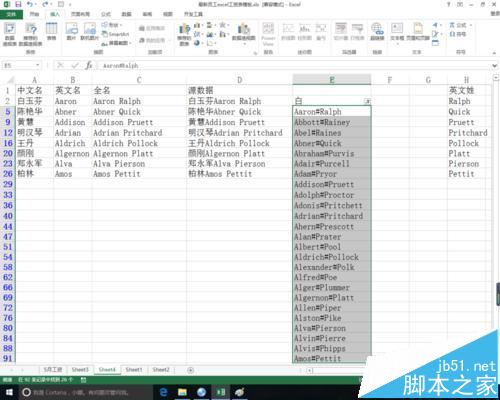The image size is (500, 400).
Task: Click the Cortana search box
Action: (85, 392)
